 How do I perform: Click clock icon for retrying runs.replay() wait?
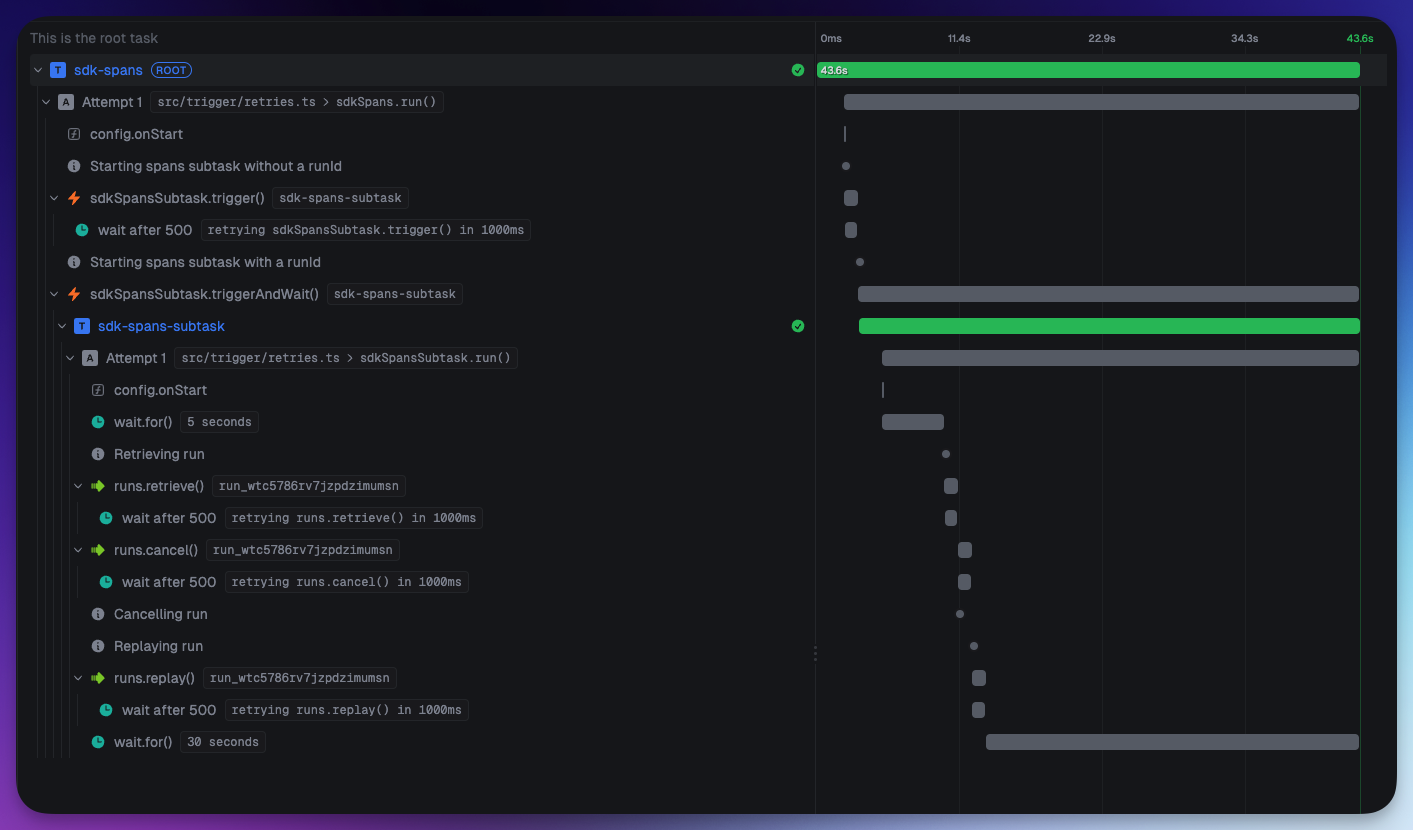(x=106, y=710)
